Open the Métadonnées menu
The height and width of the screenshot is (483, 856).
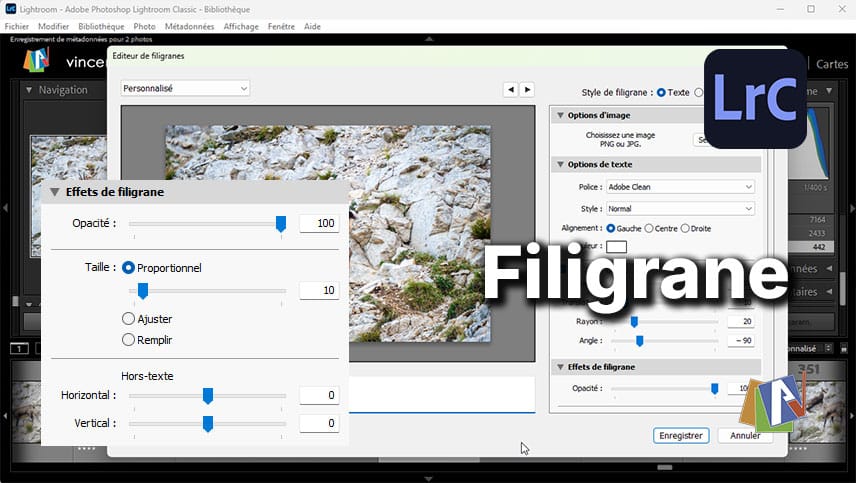(189, 26)
